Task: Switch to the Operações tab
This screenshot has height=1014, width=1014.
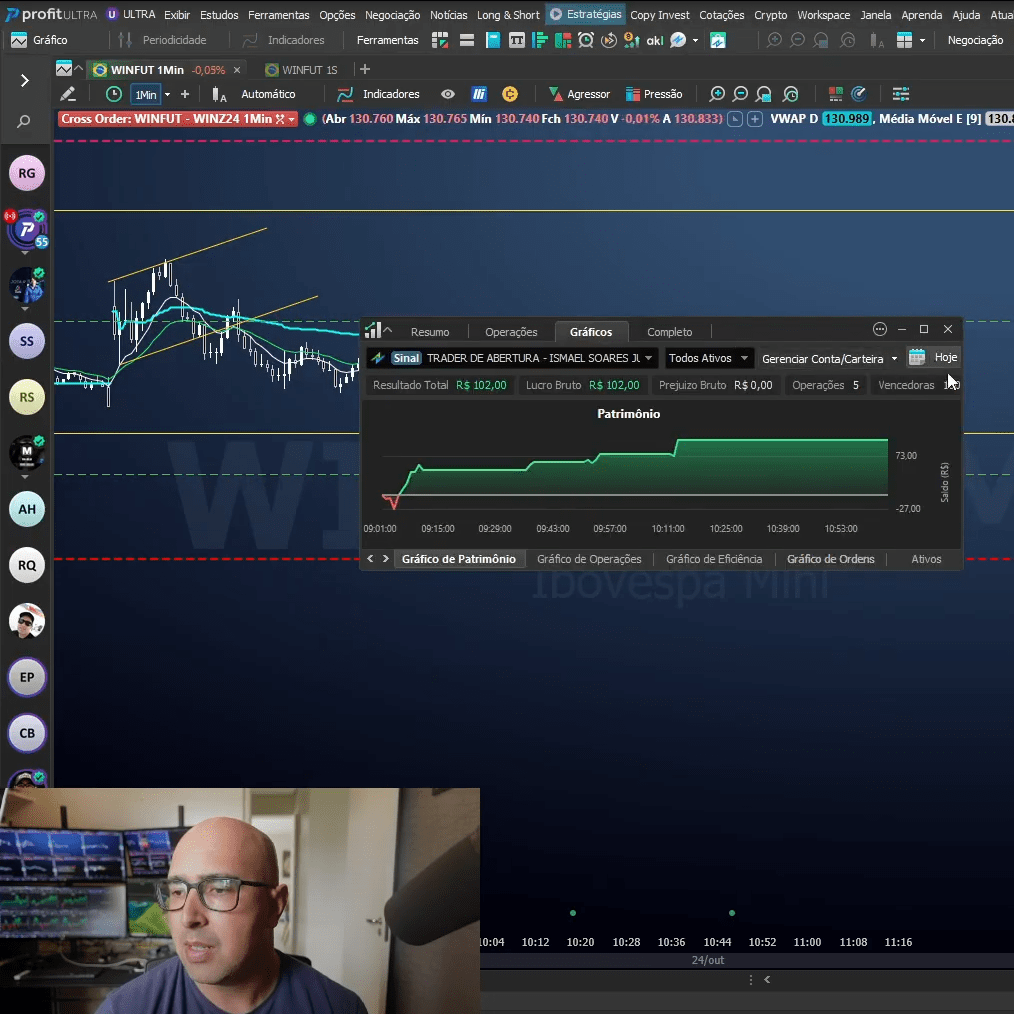Action: [511, 332]
